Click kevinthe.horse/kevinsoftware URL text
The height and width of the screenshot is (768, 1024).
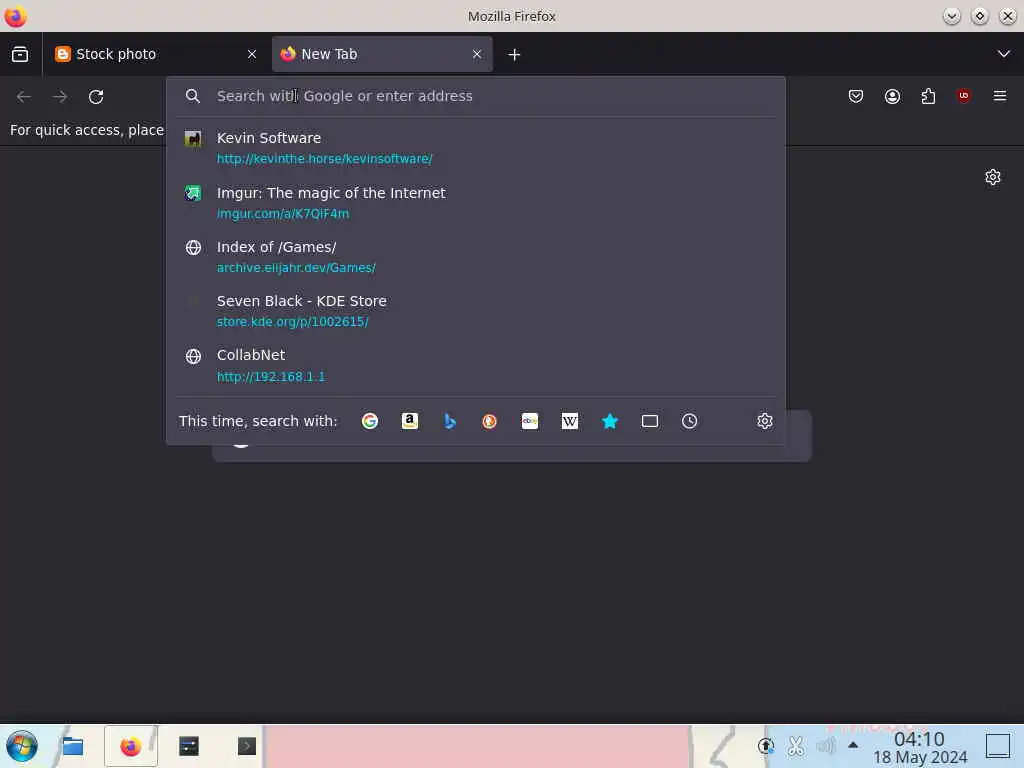point(325,159)
